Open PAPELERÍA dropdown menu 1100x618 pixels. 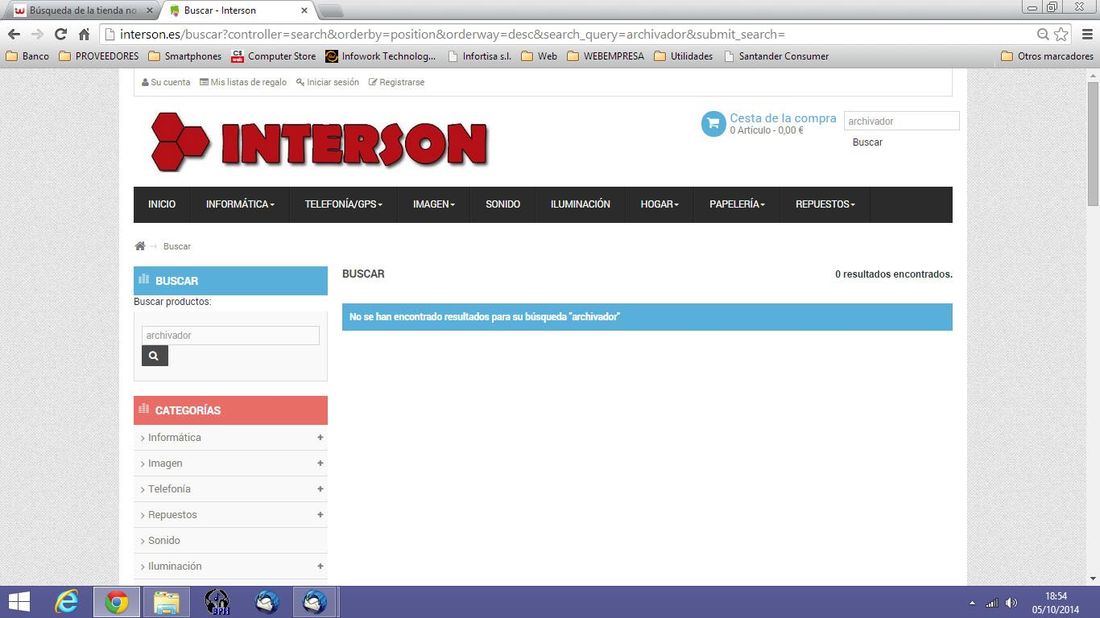point(737,204)
